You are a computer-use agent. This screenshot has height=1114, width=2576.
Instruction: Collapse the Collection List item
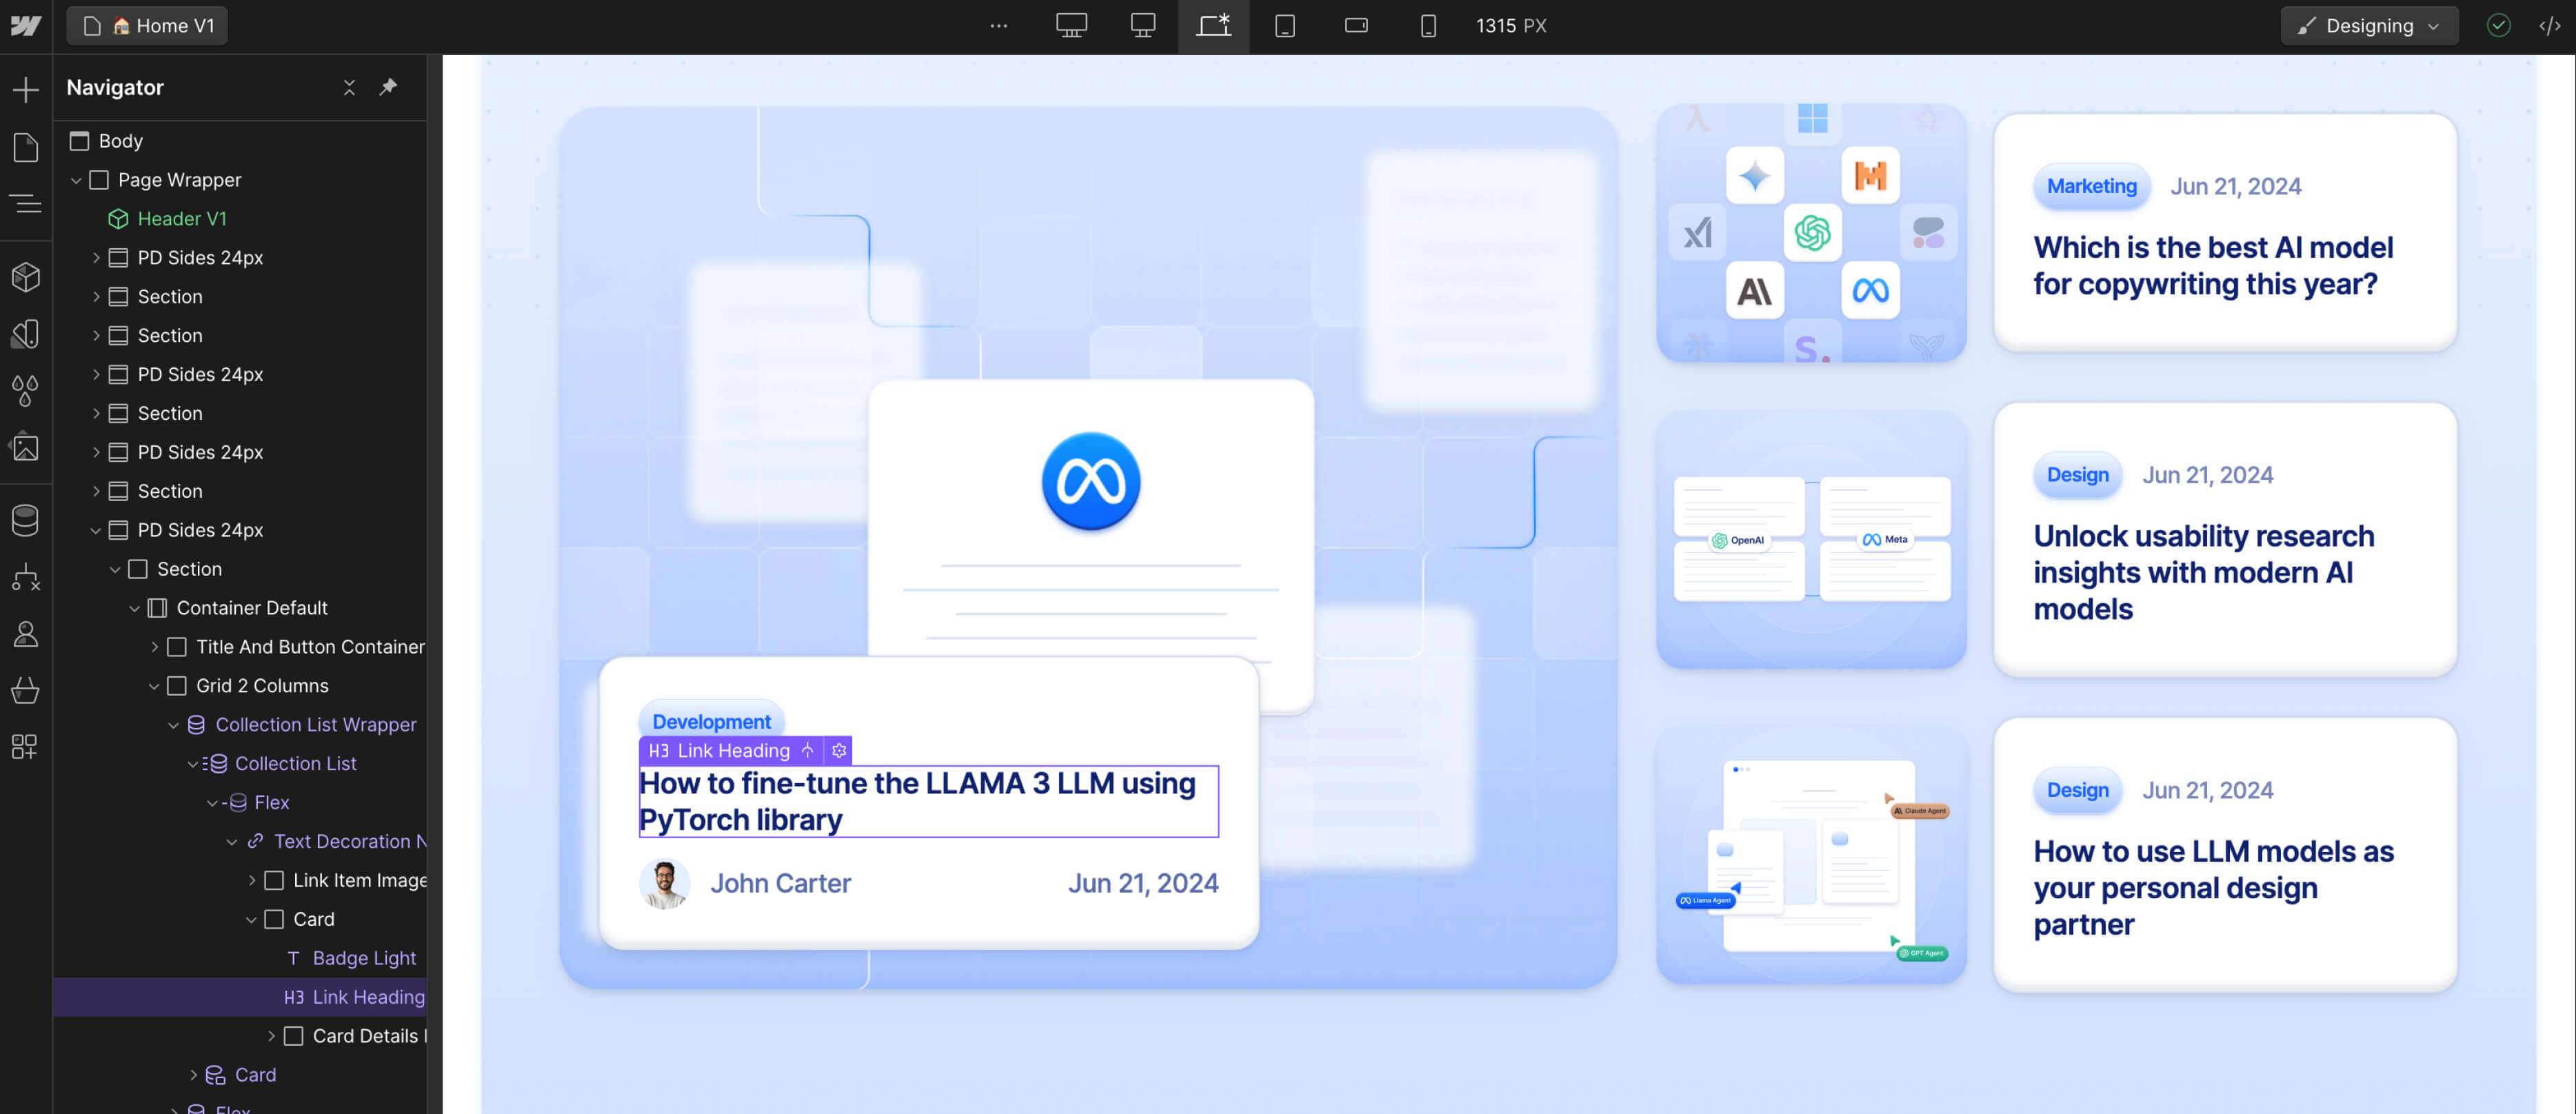pyautogui.click(x=193, y=765)
